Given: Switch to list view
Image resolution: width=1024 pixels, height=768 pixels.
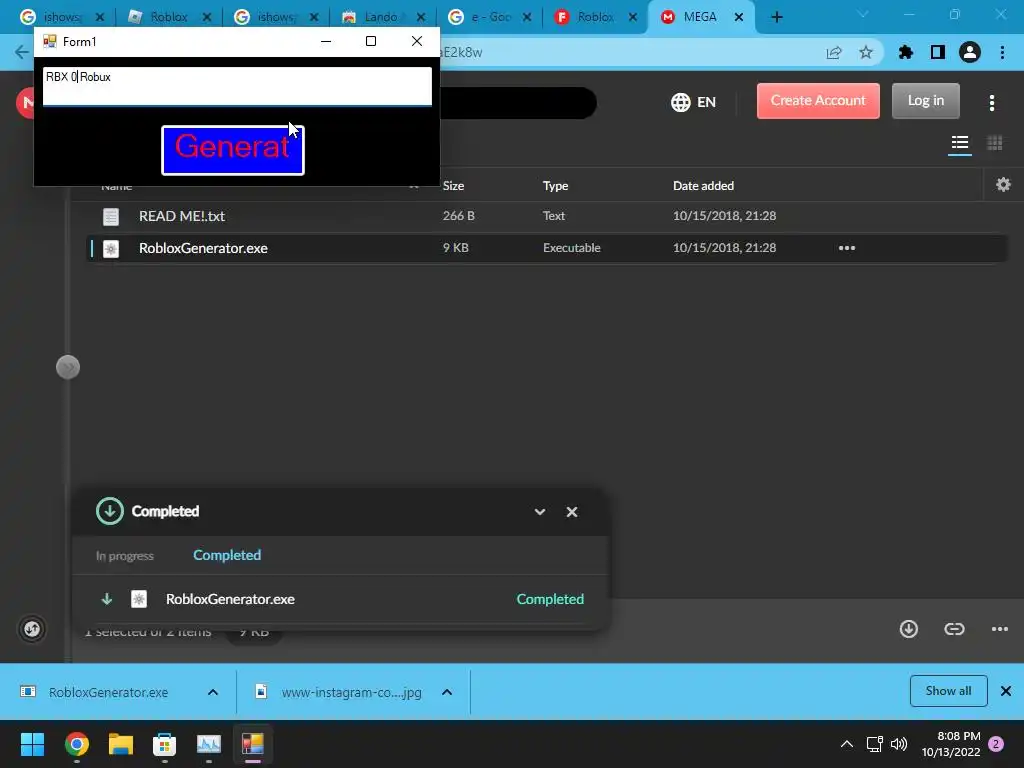Looking at the screenshot, I should click(959, 143).
